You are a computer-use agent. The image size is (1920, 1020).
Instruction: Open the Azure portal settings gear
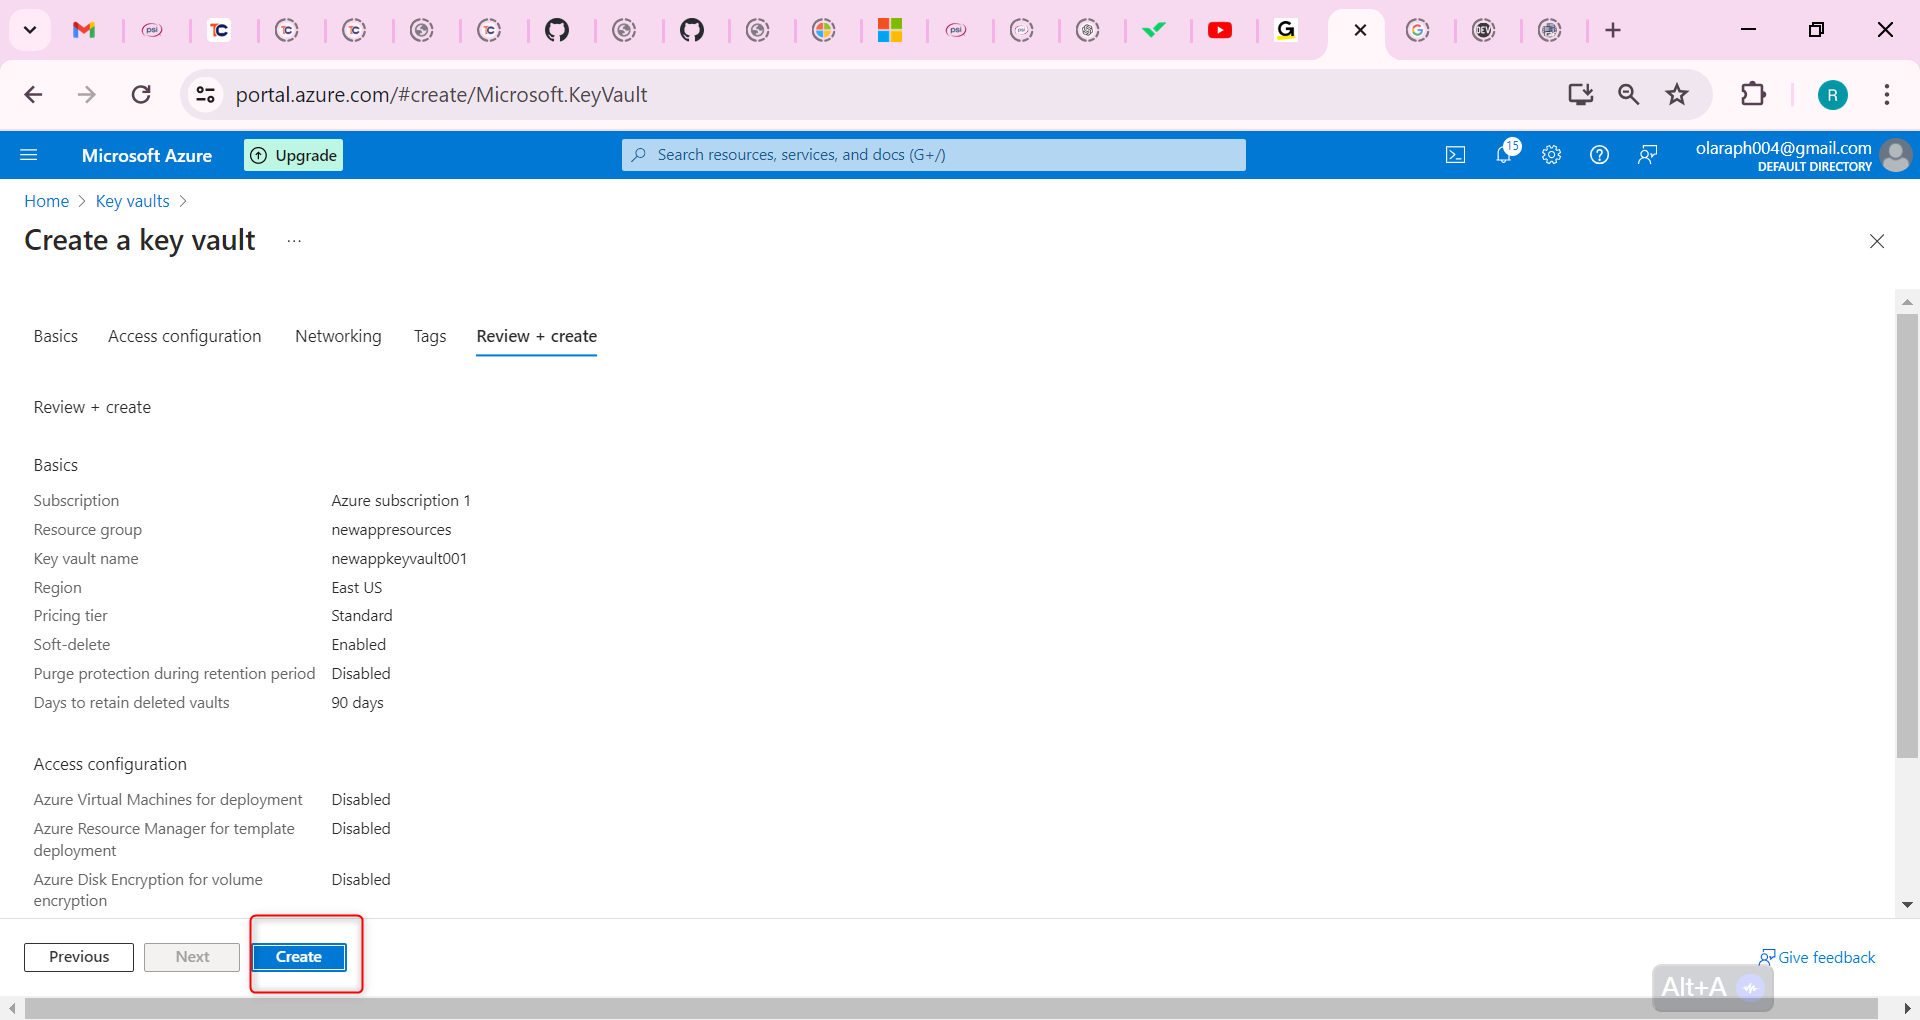tap(1551, 154)
